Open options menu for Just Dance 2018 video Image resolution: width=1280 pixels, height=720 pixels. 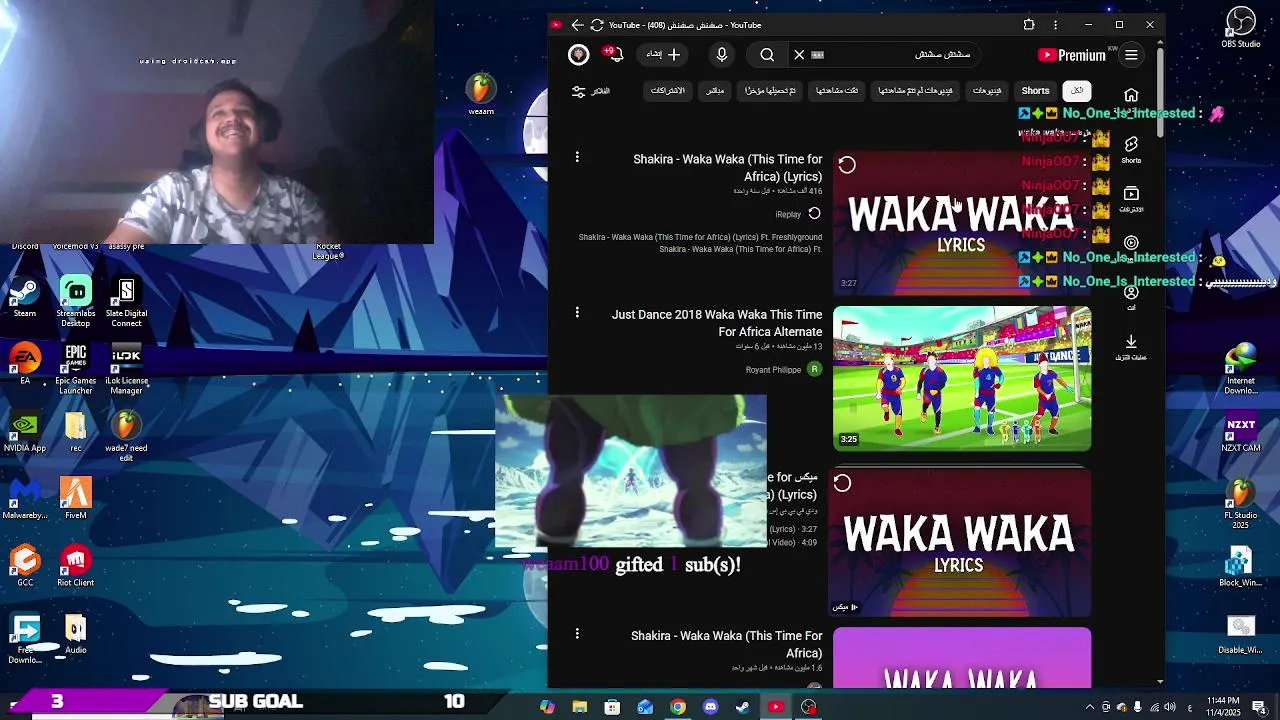point(577,313)
